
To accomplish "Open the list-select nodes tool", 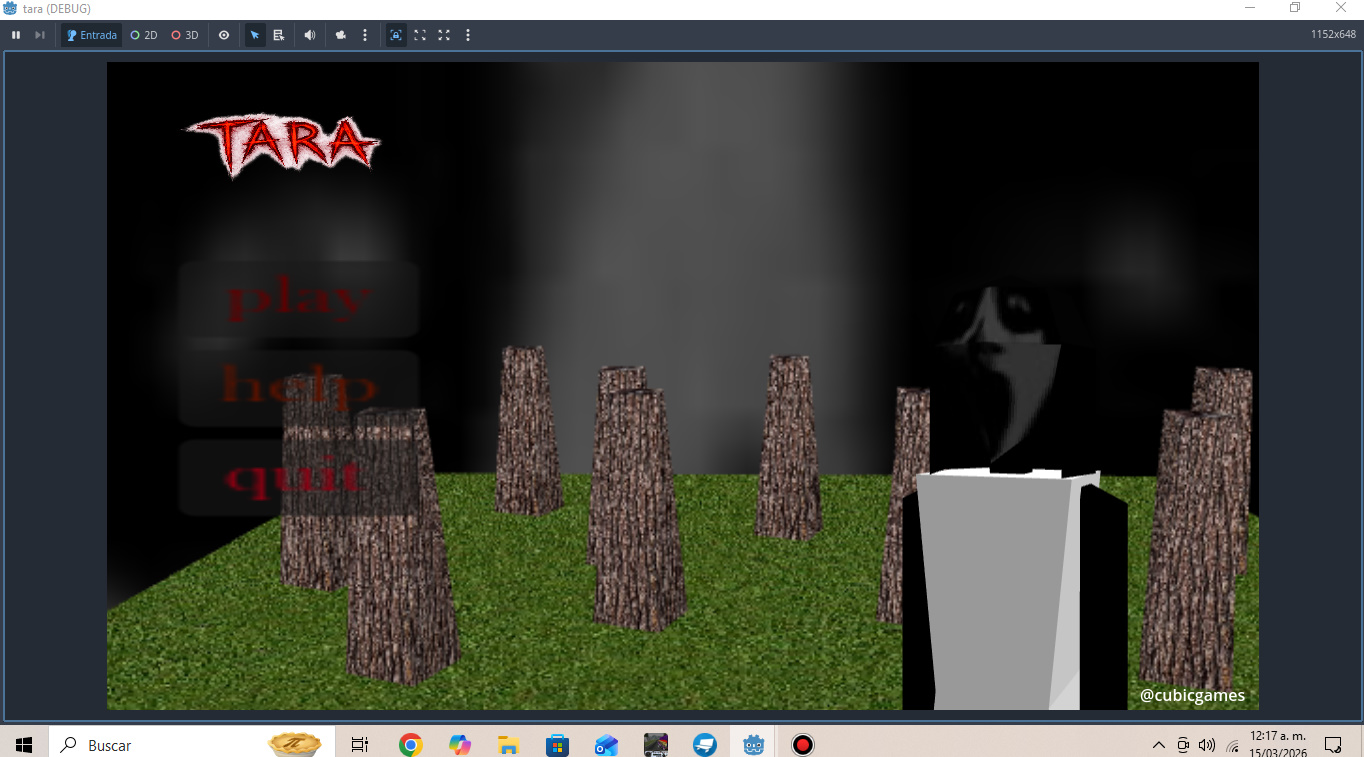I will [x=279, y=35].
